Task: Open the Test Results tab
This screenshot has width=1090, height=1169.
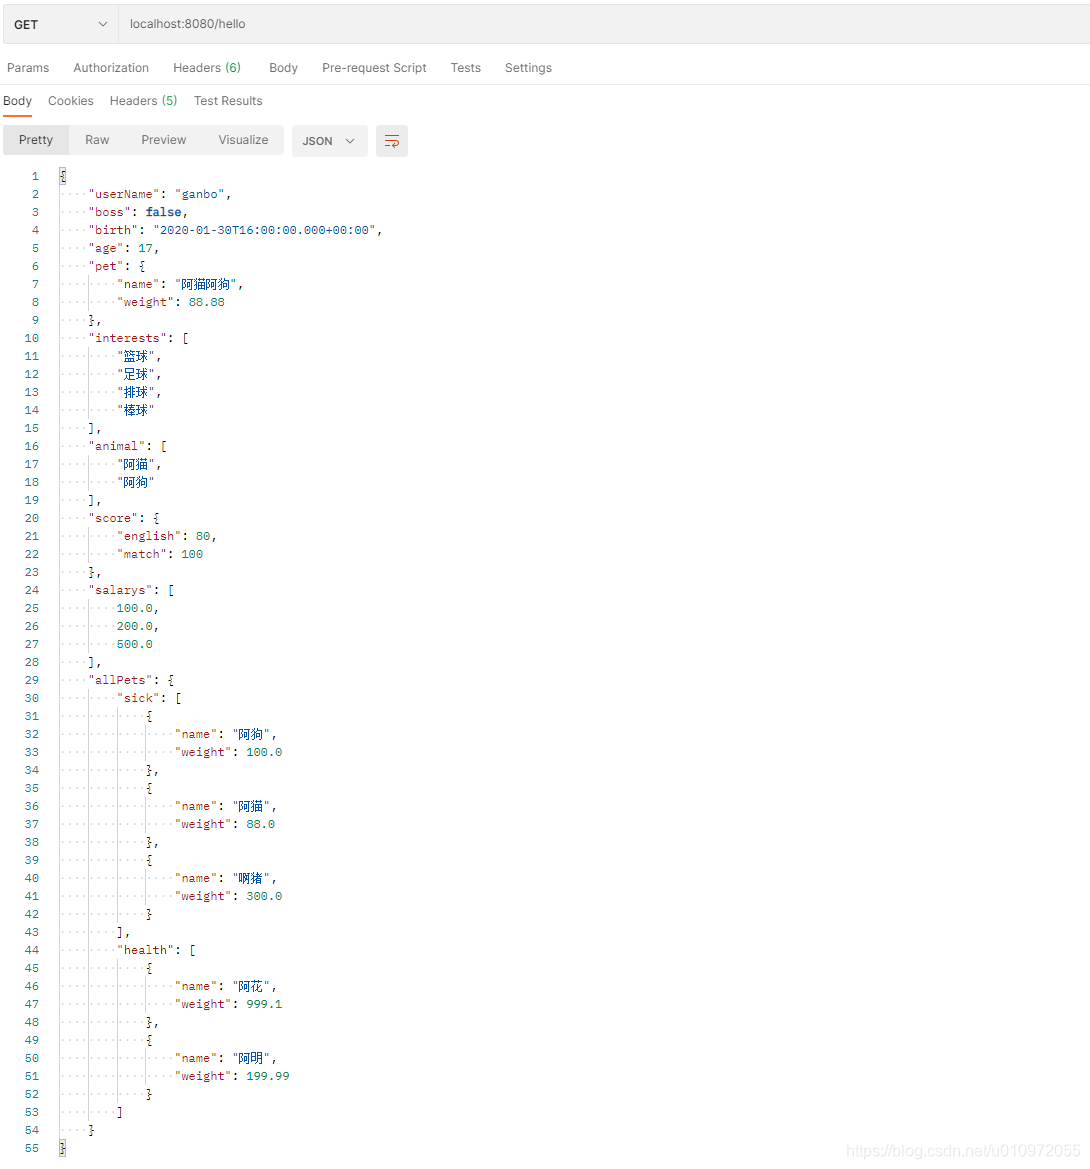Action: (x=228, y=101)
